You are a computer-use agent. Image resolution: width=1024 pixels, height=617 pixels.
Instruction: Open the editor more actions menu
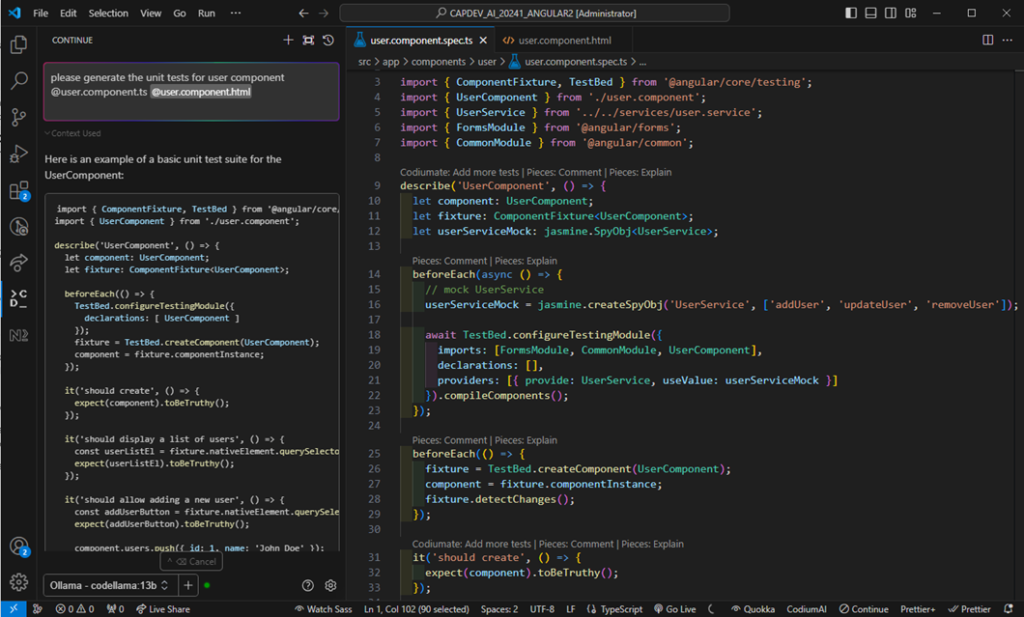pos(1006,39)
